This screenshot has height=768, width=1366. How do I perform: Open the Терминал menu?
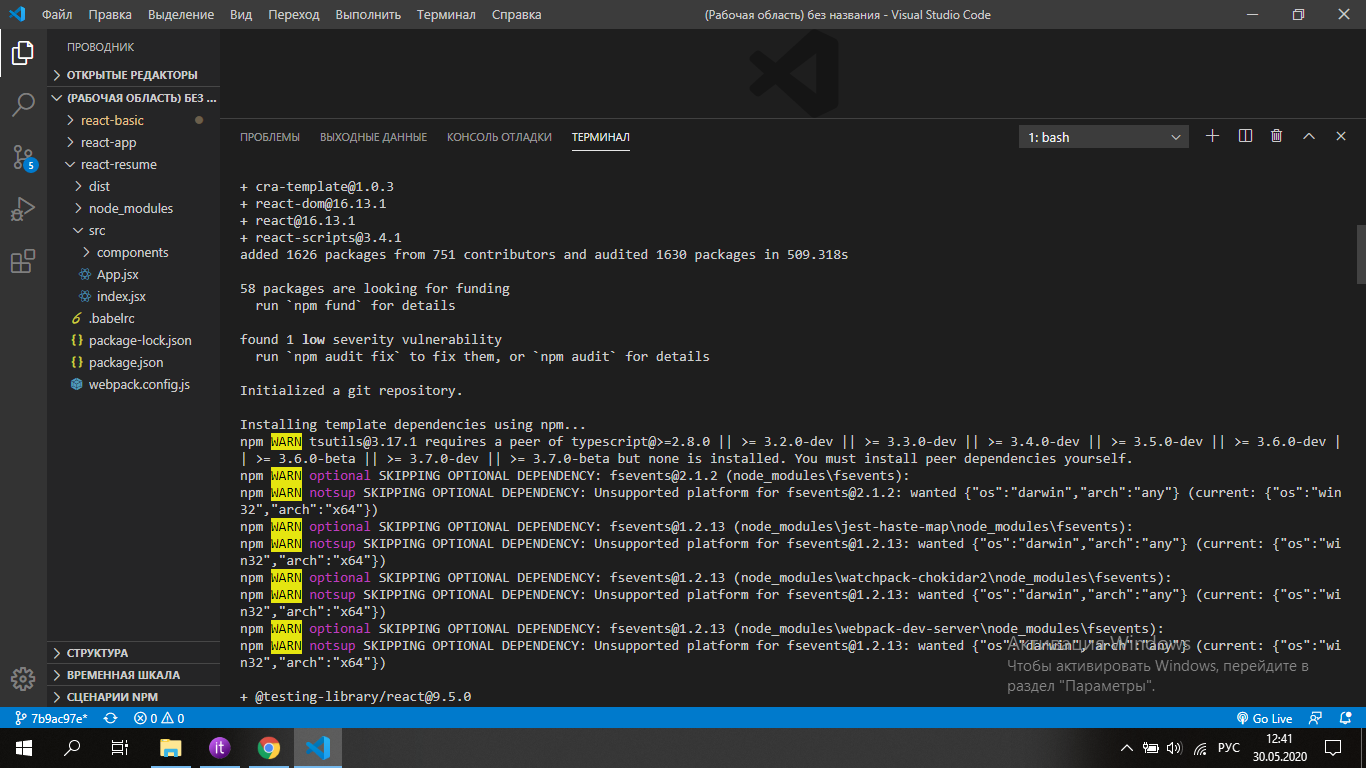(446, 14)
